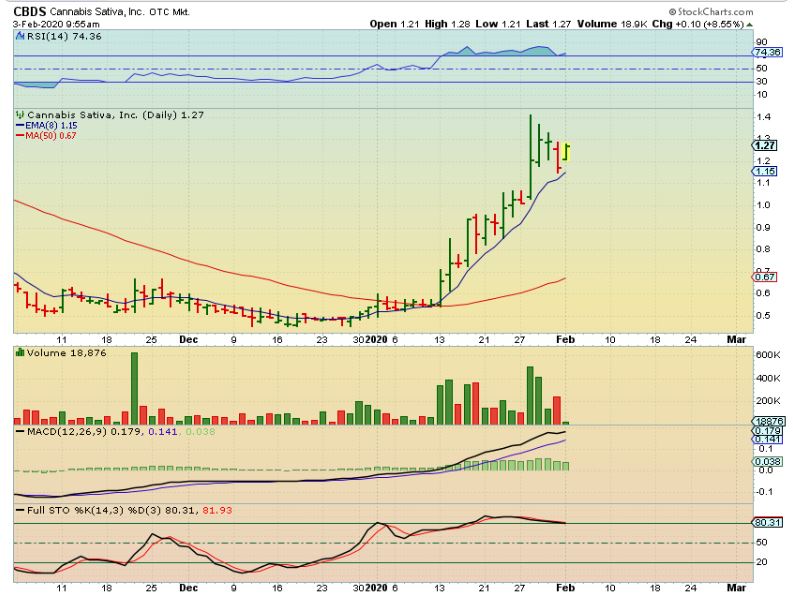Click the 1.4 label on the price axis
This screenshot has width=793, height=600.
763,117
